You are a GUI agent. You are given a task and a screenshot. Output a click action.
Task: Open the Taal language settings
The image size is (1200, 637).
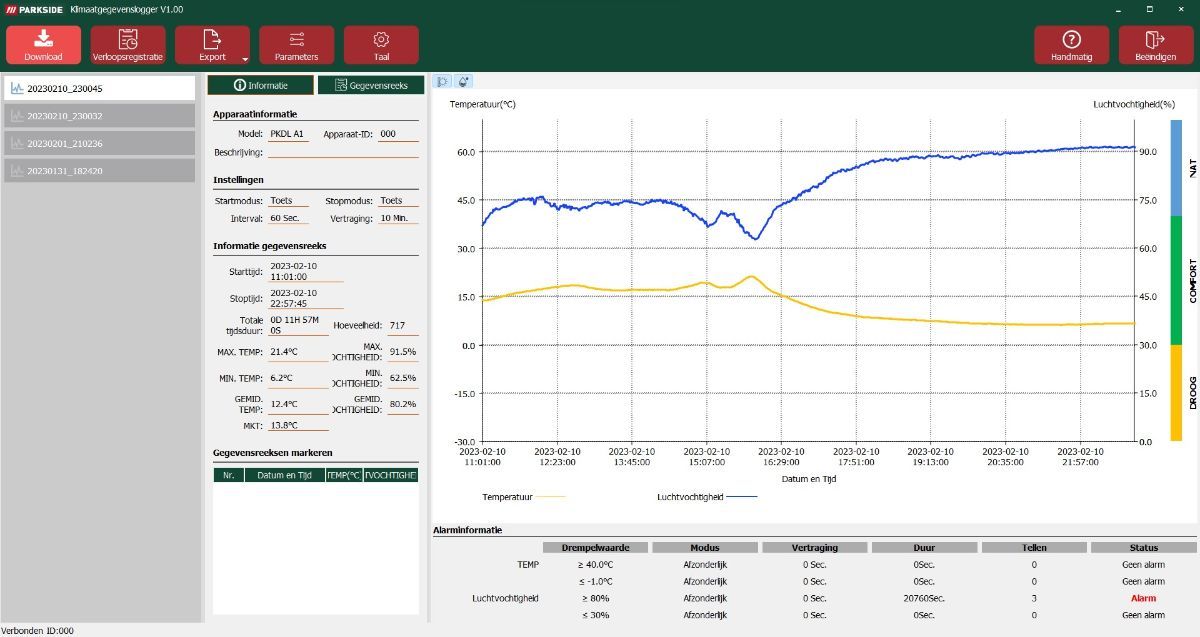pyautogui.click(x=381, y=45)
